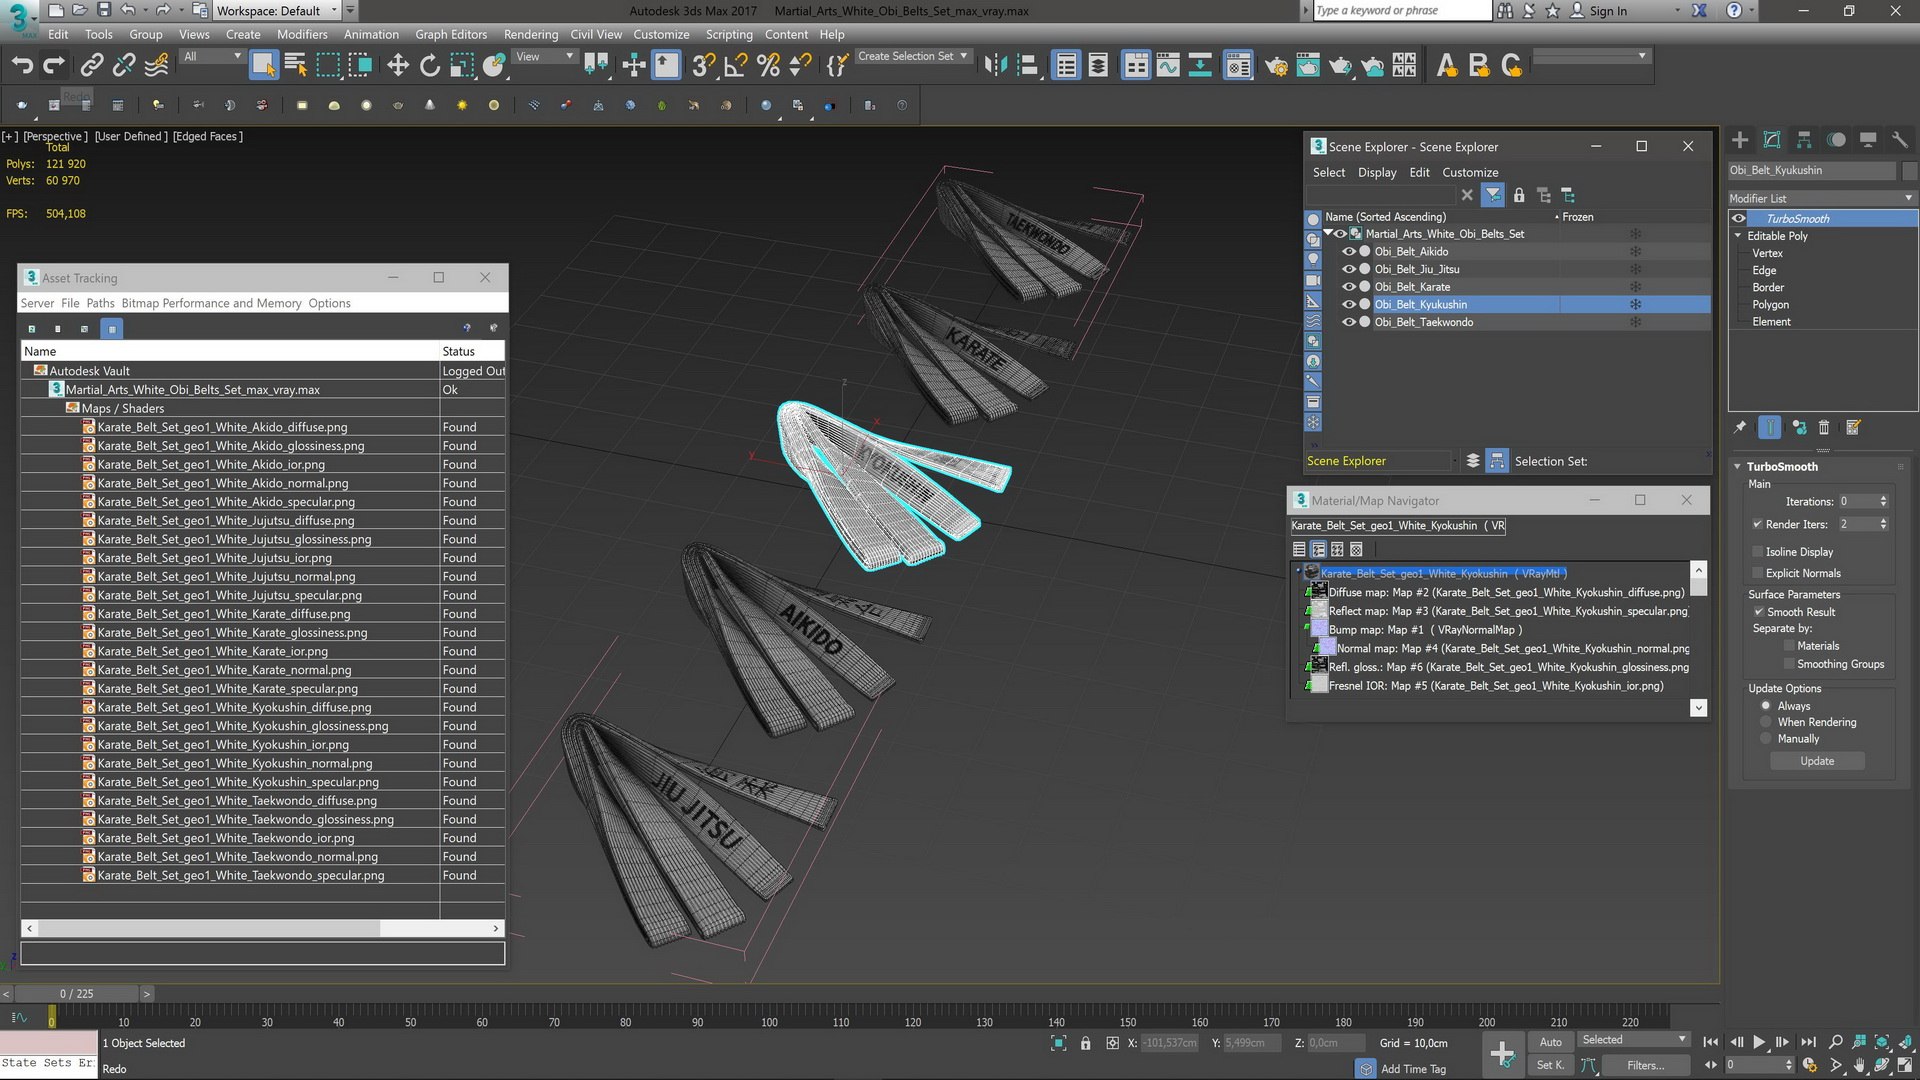Hide the Obi_Belt_Karate object eye icon

[x=1348, y=287]
